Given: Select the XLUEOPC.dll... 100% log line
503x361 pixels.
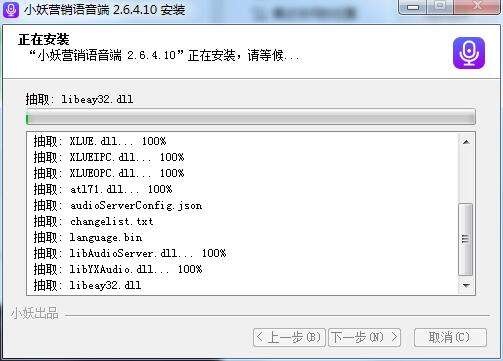Looking at the screenshot, I should coord(109,173).
